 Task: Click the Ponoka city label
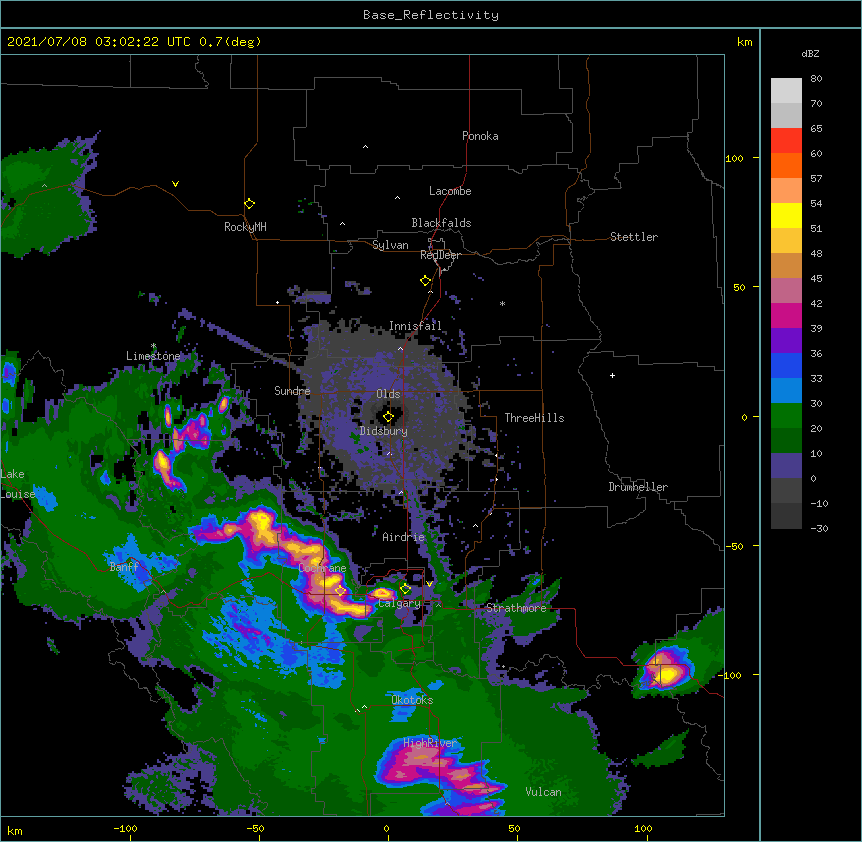(480, 136)
